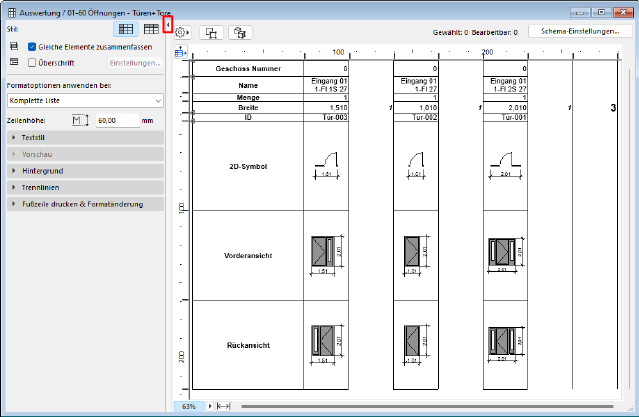Click the Zeilenhöhe value field
639x417 pixels.
(x=118, y=121)
